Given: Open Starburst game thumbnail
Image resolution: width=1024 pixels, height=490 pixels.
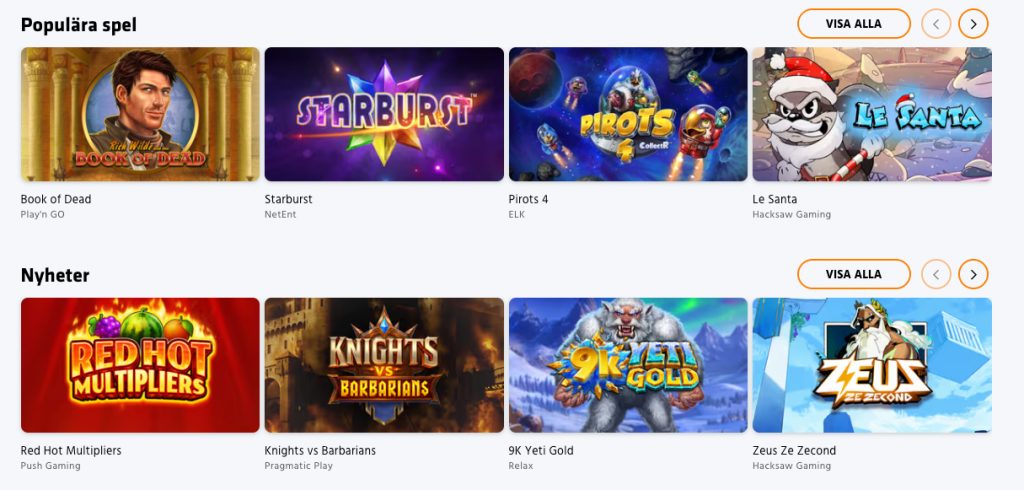Looking at the screenshot, I should (x=384, y=114).
